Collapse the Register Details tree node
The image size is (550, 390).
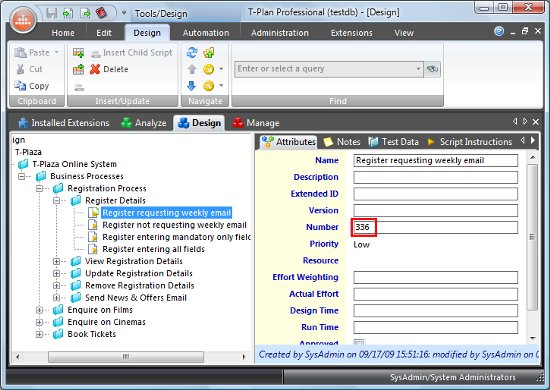pyautogui.click(x=56, y=201)
